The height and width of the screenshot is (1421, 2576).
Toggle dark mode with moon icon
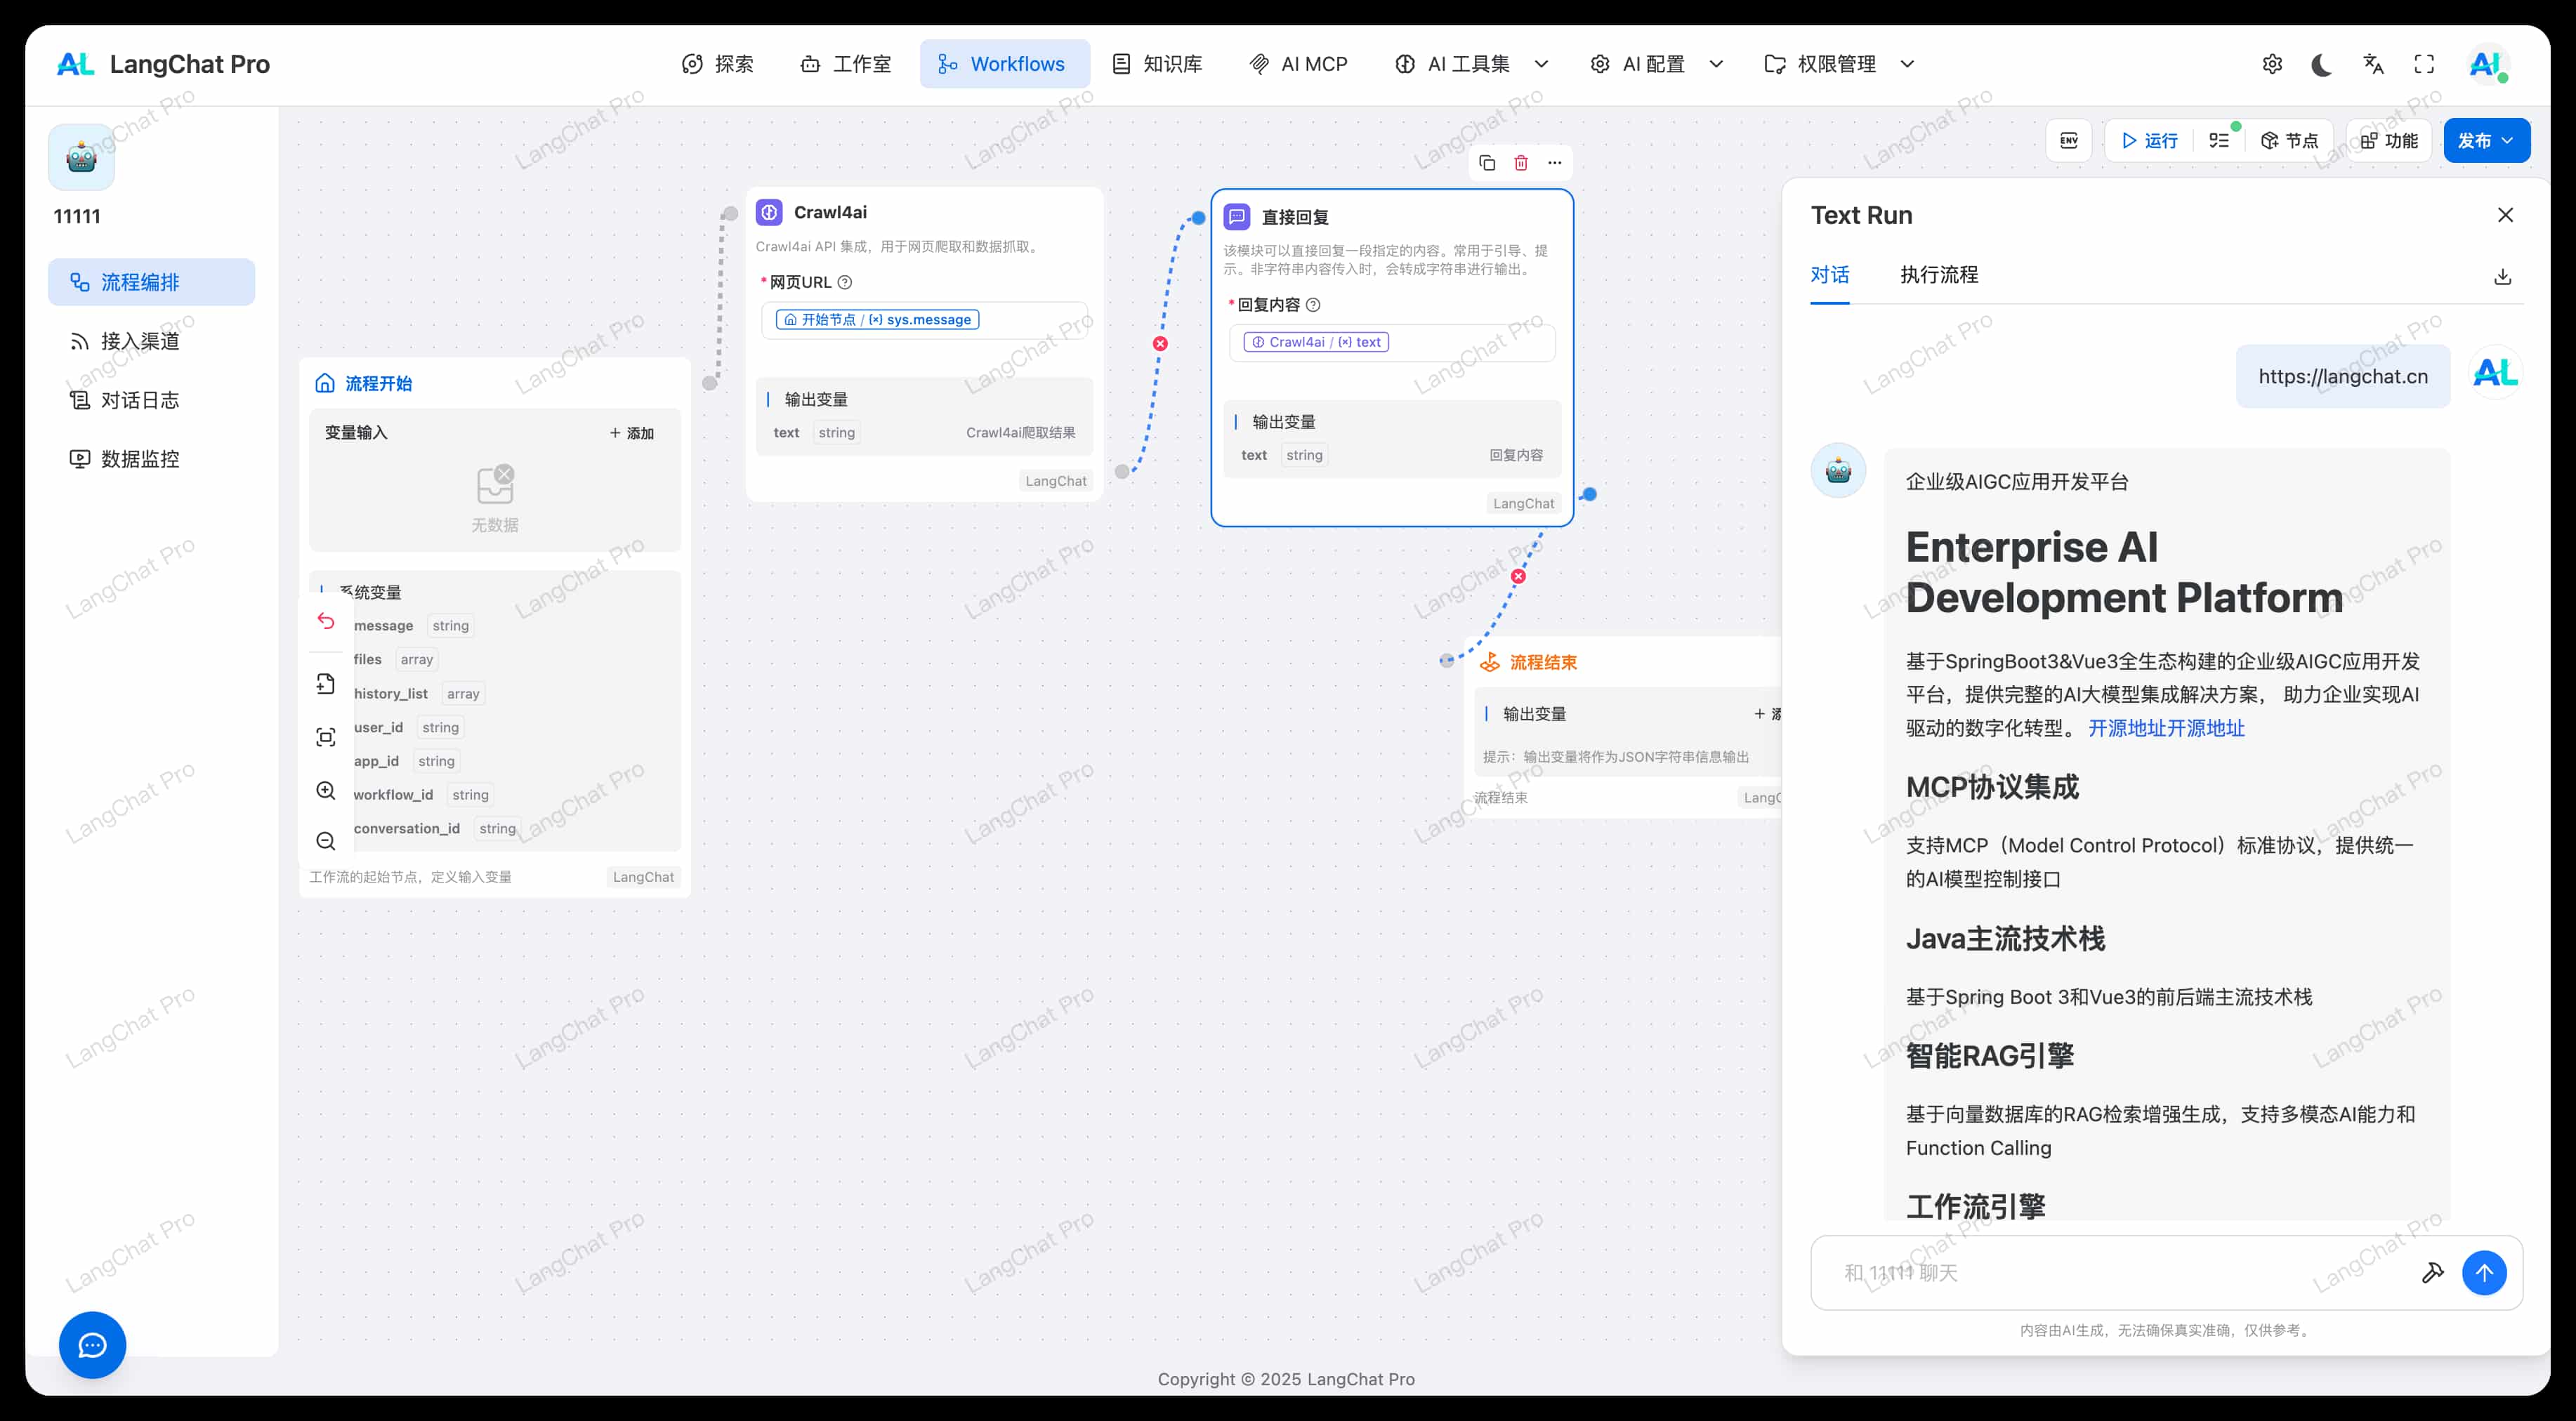2322,65
